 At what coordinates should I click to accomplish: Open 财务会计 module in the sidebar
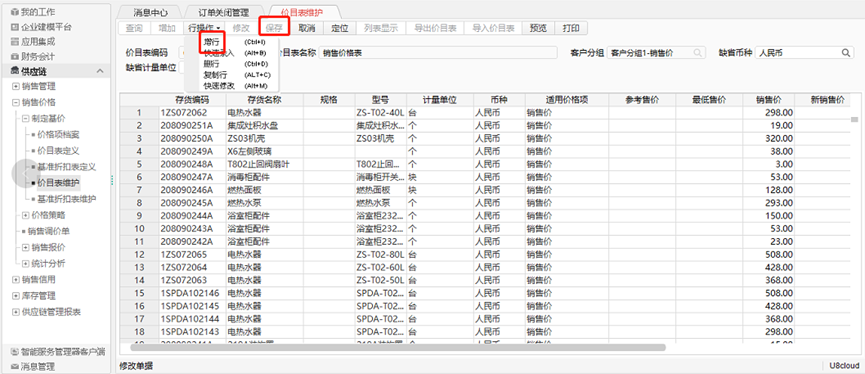(33, 56)
